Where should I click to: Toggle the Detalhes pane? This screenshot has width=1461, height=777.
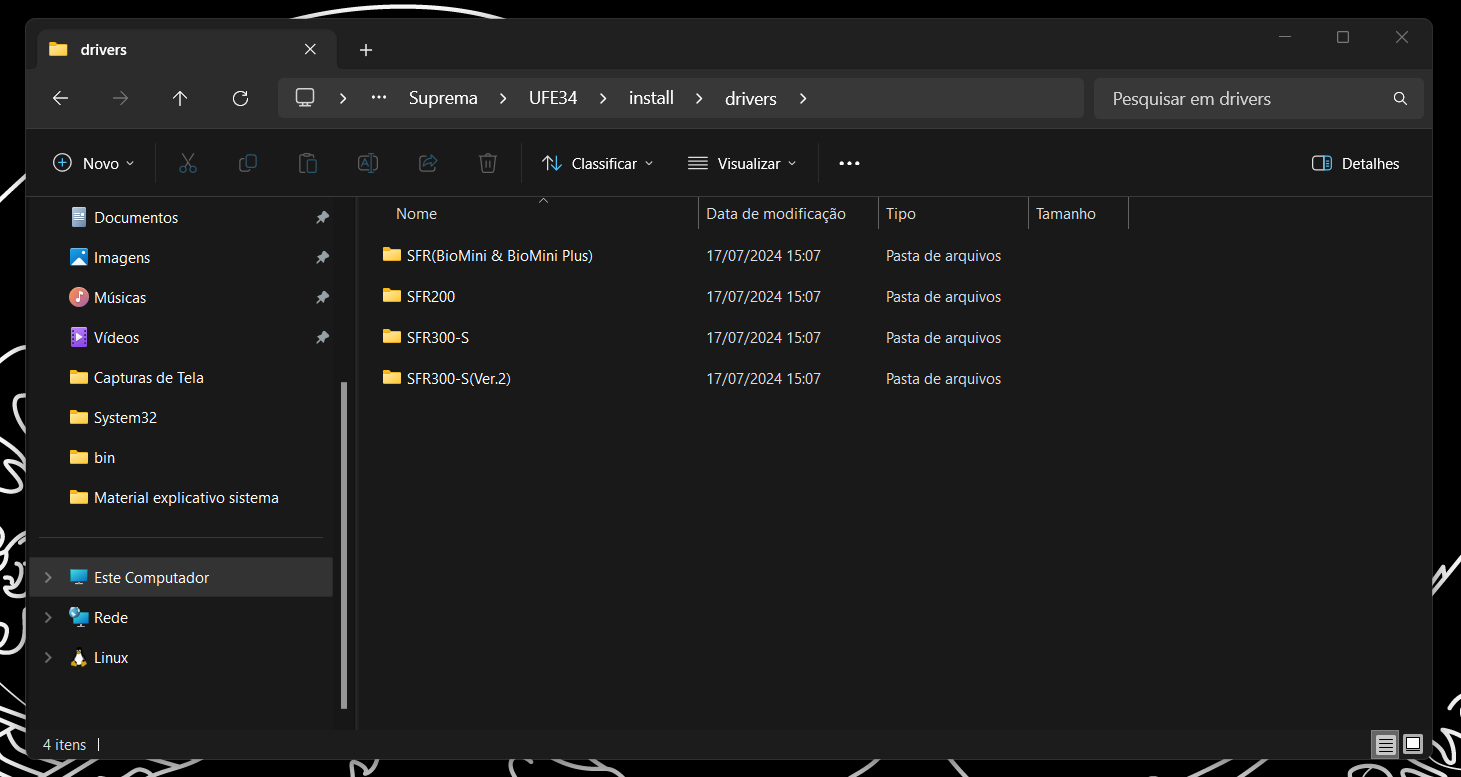(x=1355, y=163)
